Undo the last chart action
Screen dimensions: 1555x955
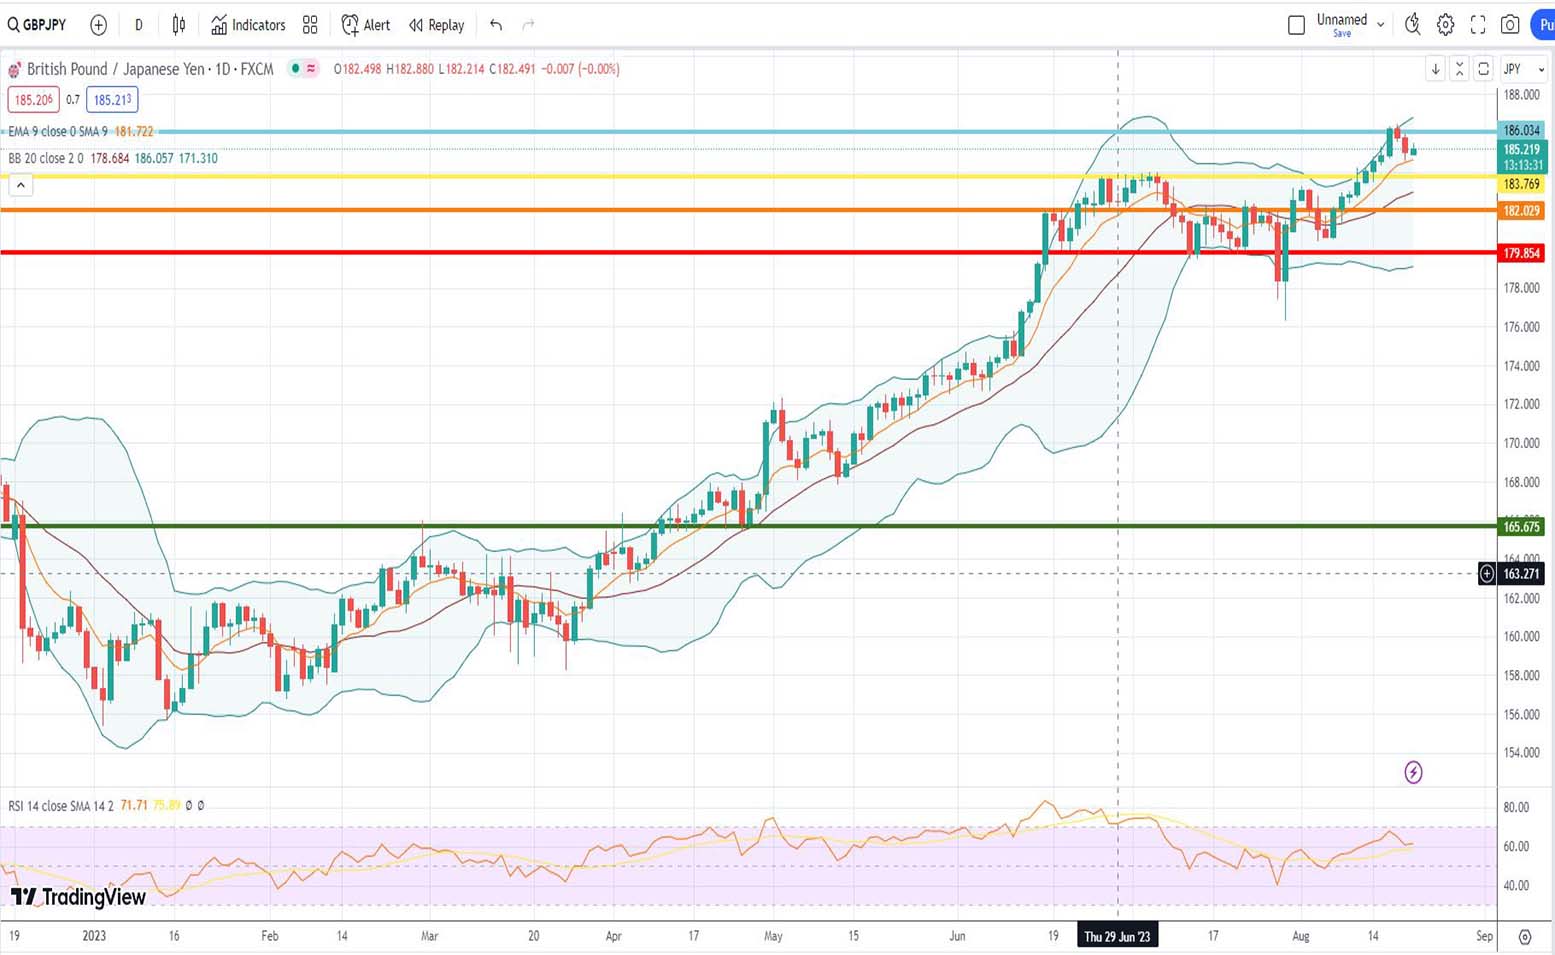pyautogui.click(x=496, y=25)
